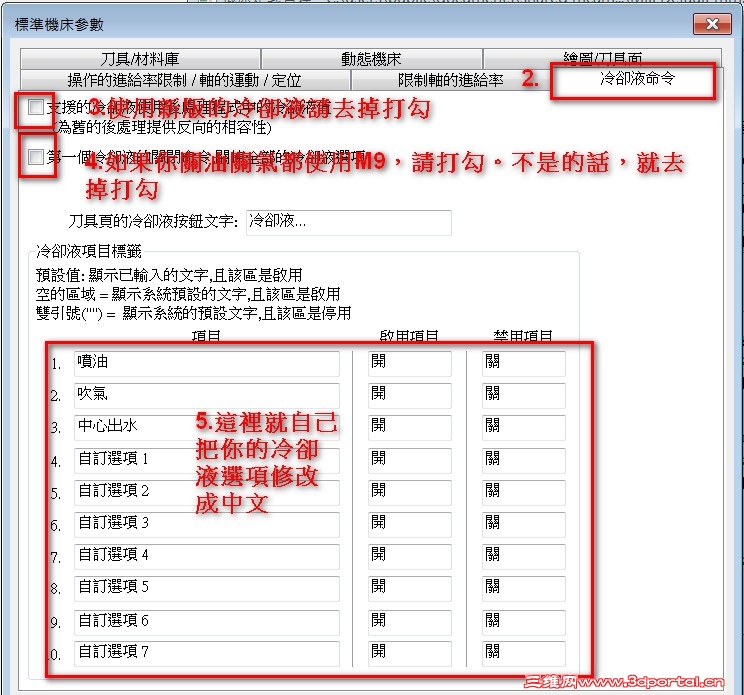Toggle the 第一個冷卻液關閉命令 checkbox

36,157
